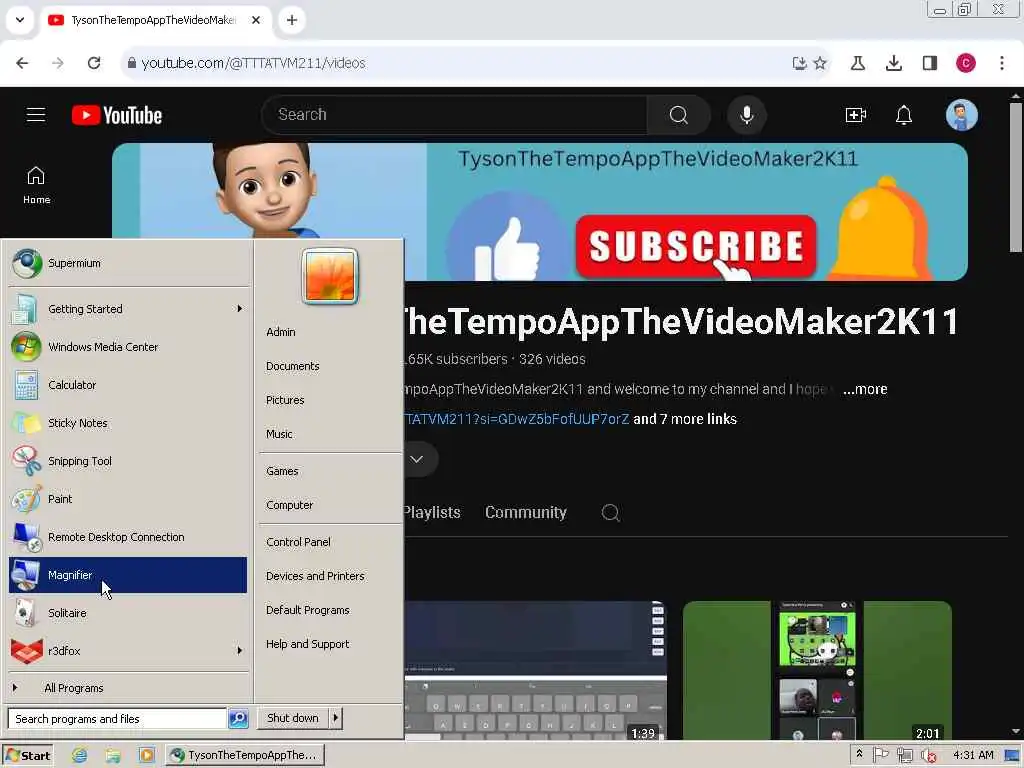Expand the chevron dropdown under channel links
1024x768 pixels.
click(417, 459)
